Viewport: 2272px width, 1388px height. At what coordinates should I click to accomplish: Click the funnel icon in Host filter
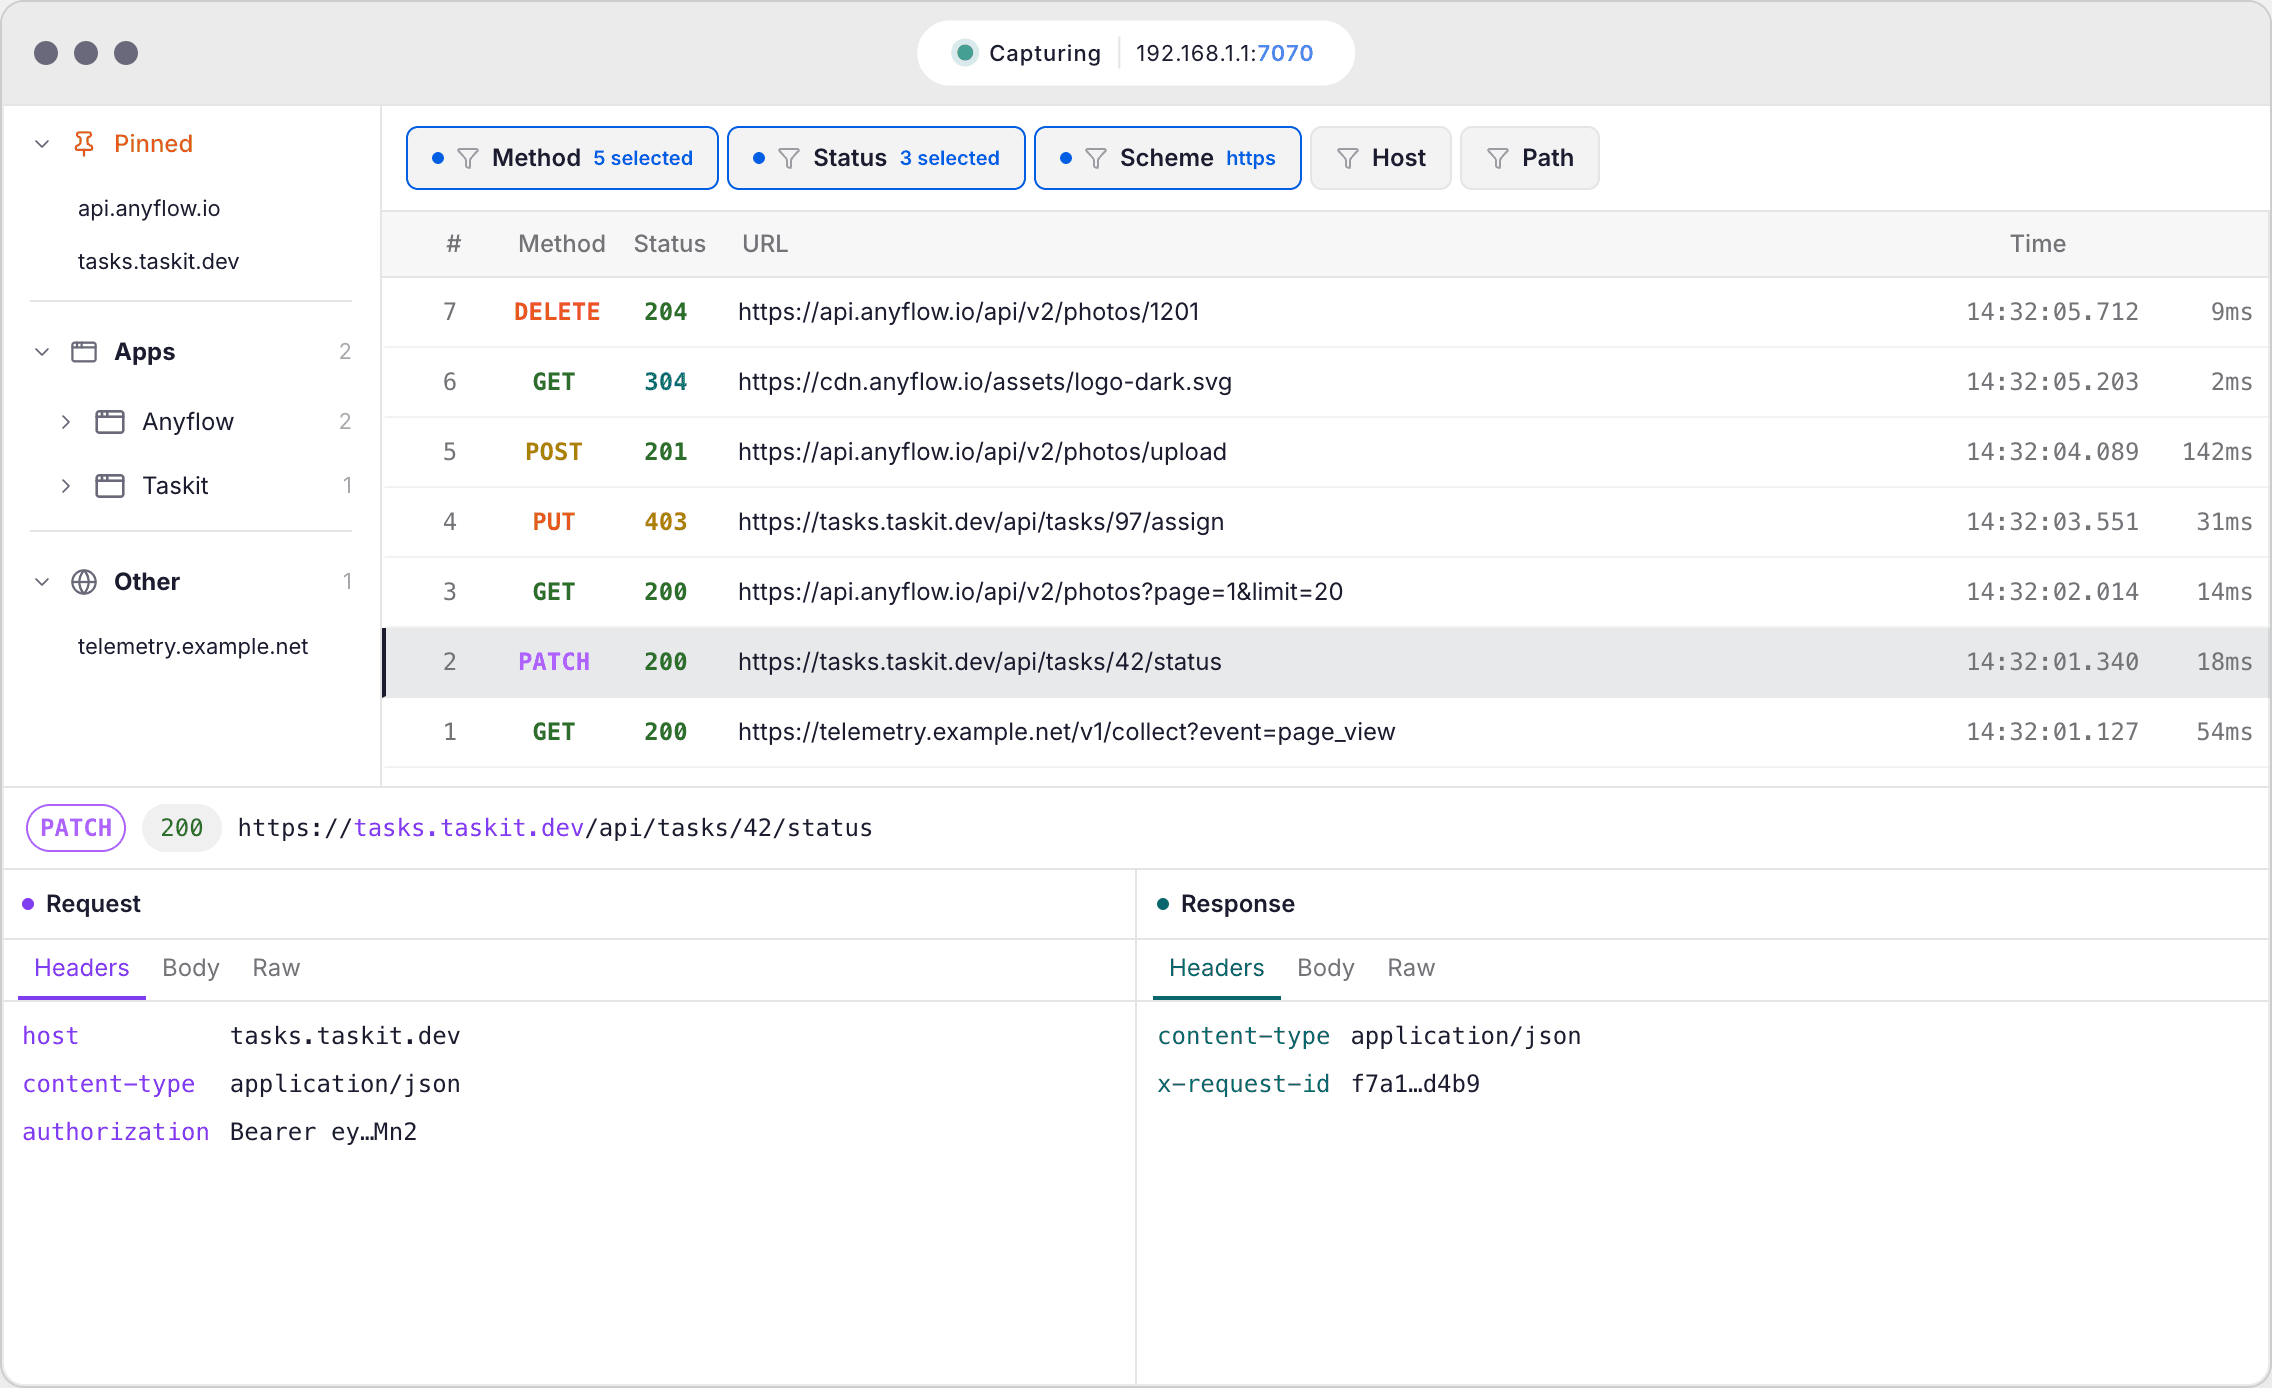(x=1348, y=158)
